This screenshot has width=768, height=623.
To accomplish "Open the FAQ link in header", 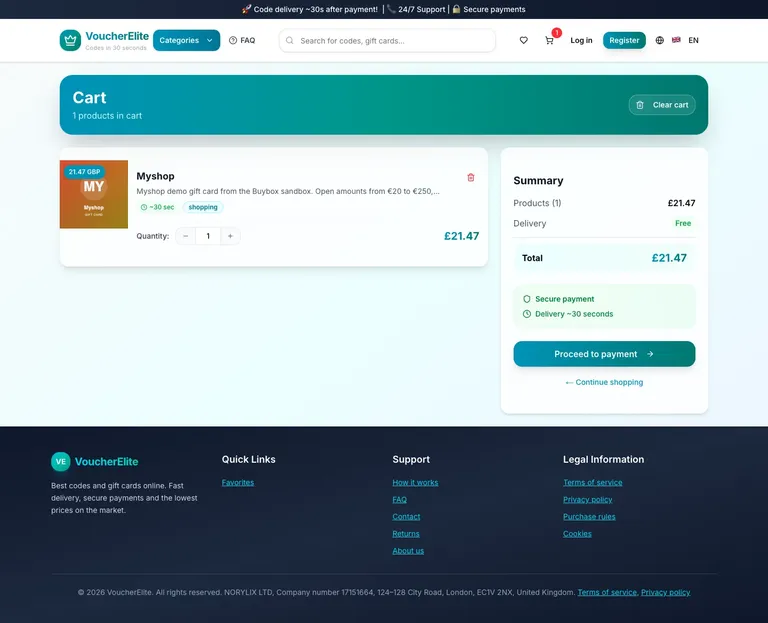I will (242, 40).
